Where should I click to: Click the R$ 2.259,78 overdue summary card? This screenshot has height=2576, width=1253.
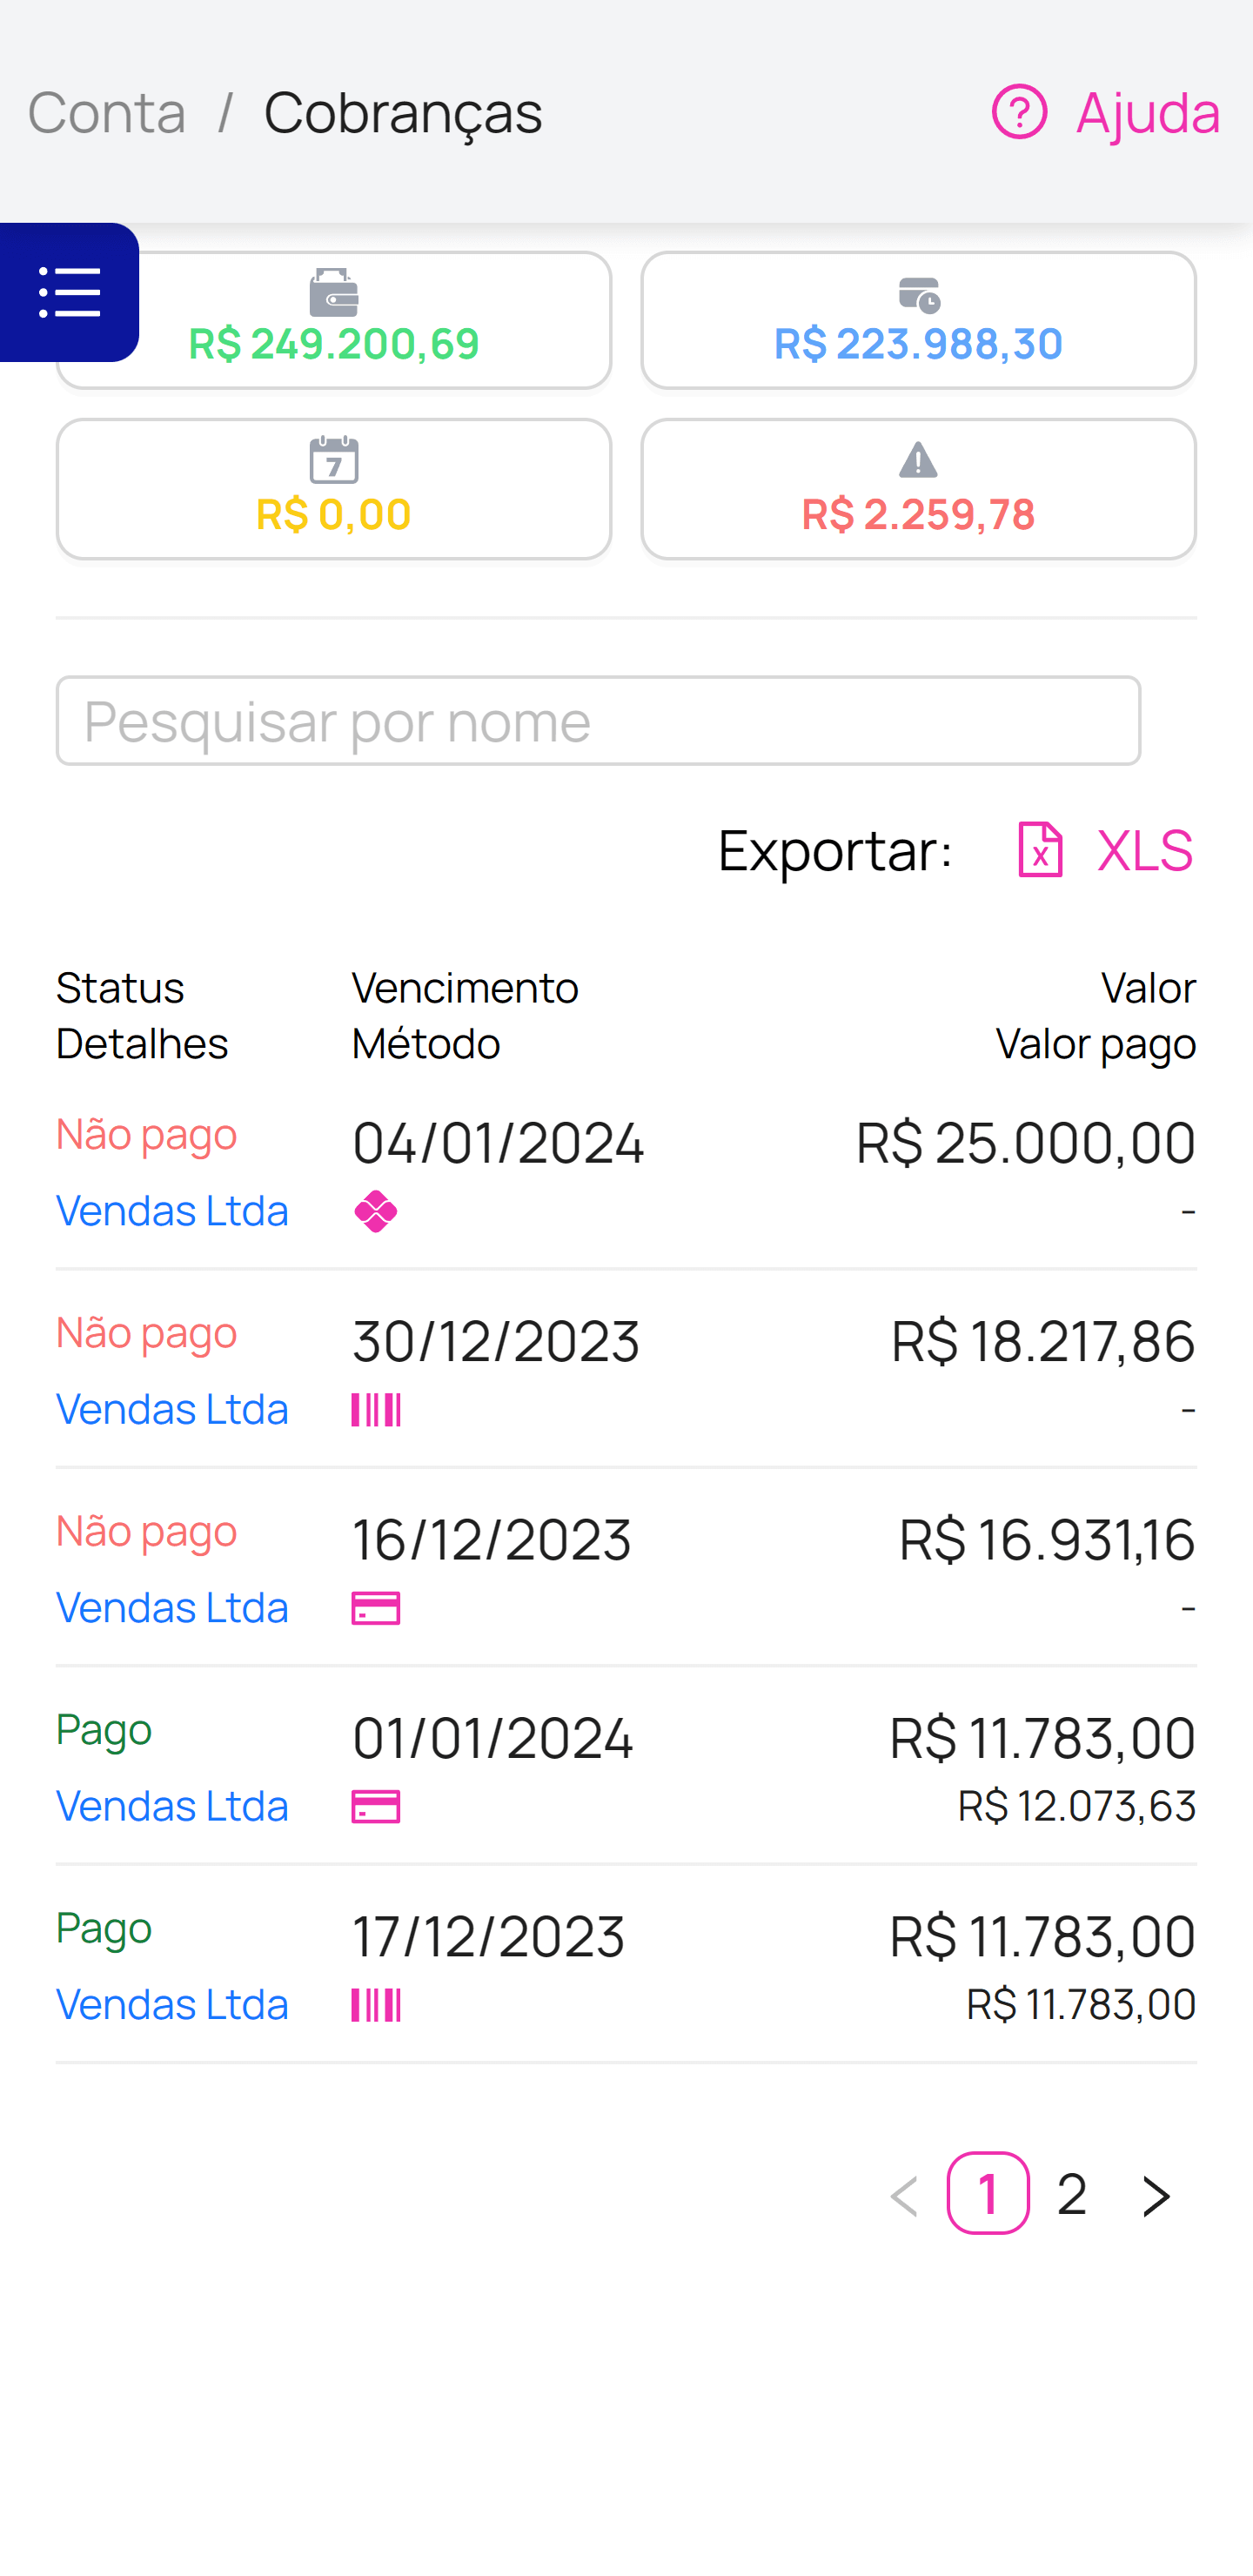918,490
